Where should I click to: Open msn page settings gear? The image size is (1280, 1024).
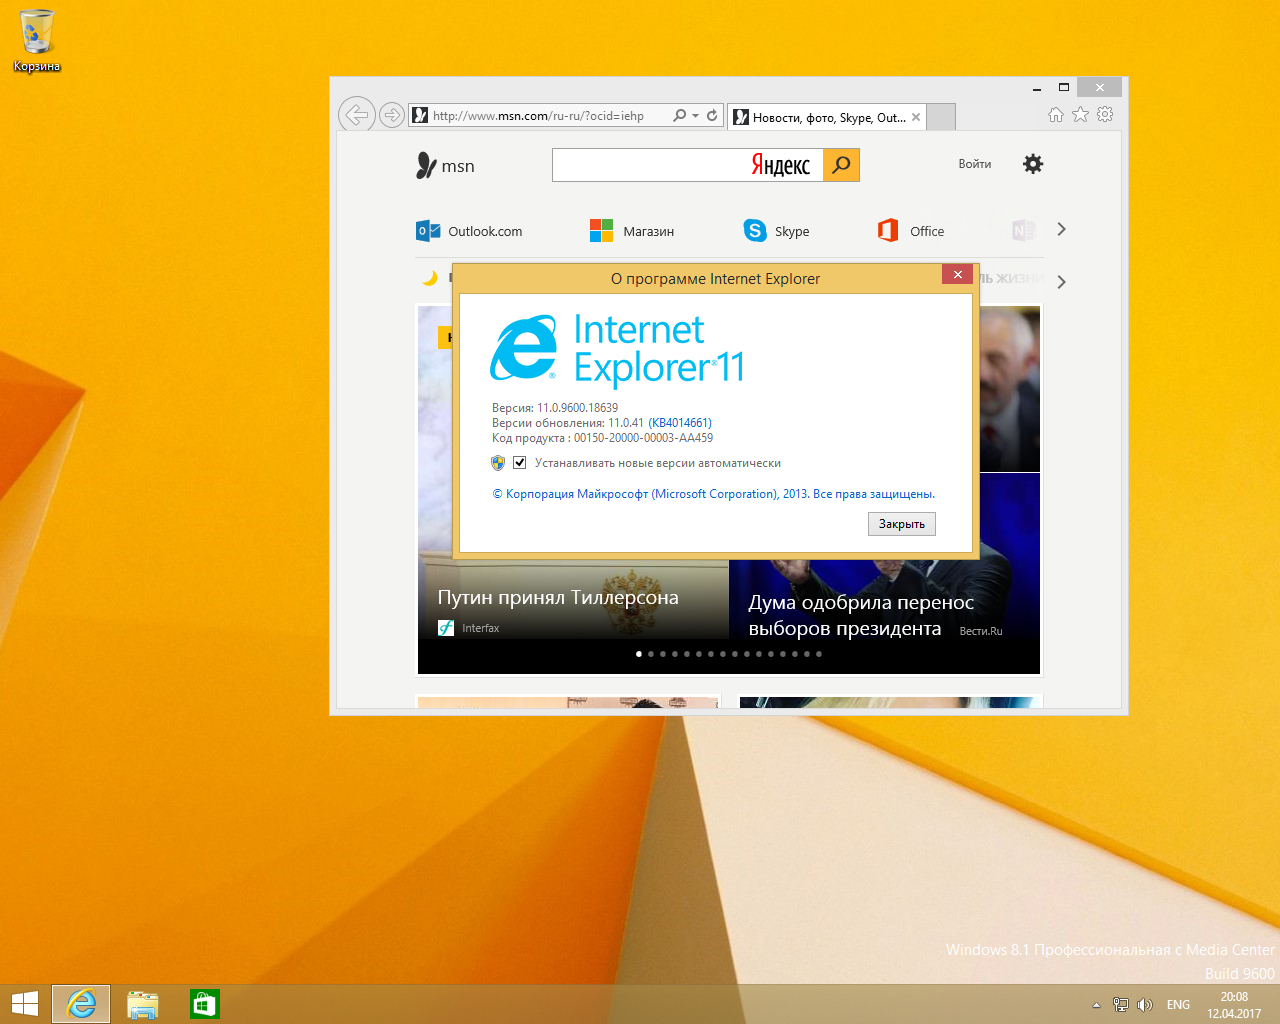click(1033, 164)
